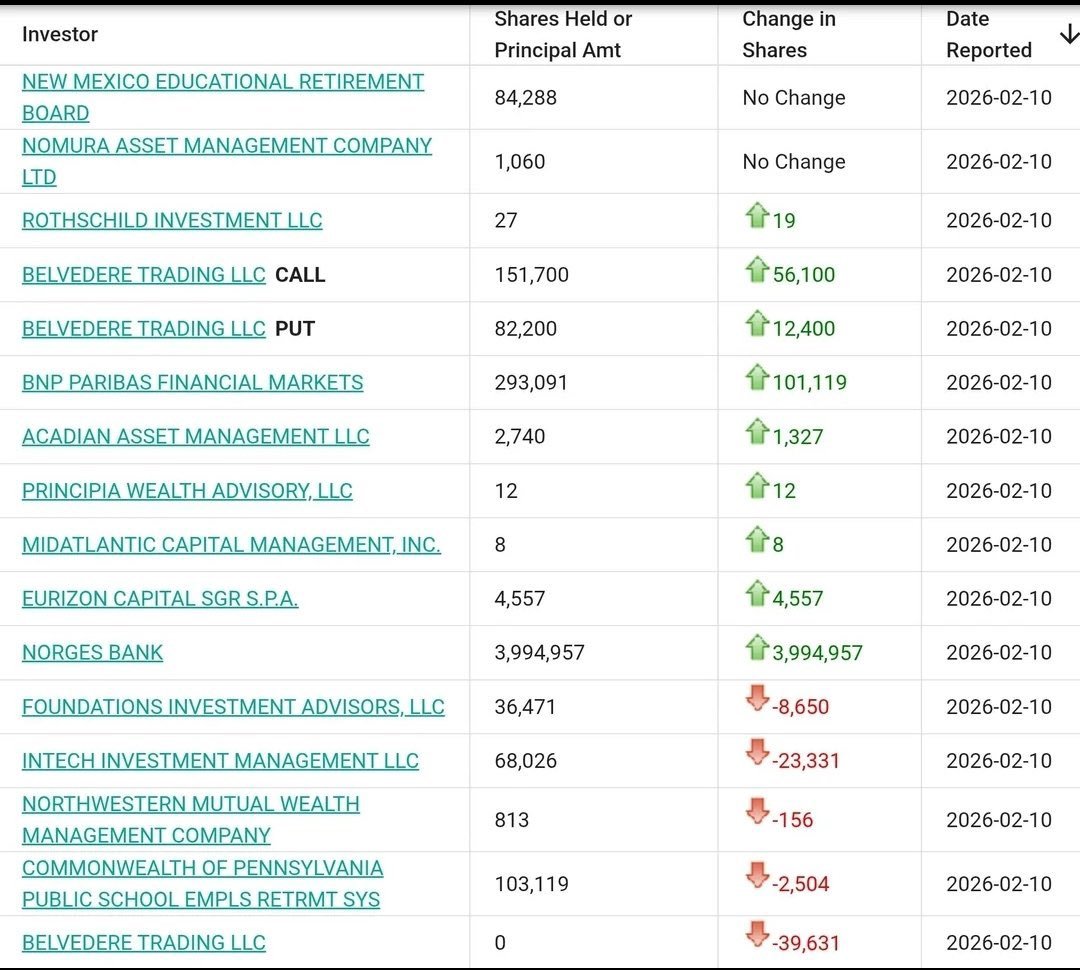Screen dimensions: 1080x970
Task: Click green up arrow in Norges Bank row
Action: click(x=757, y=647)
